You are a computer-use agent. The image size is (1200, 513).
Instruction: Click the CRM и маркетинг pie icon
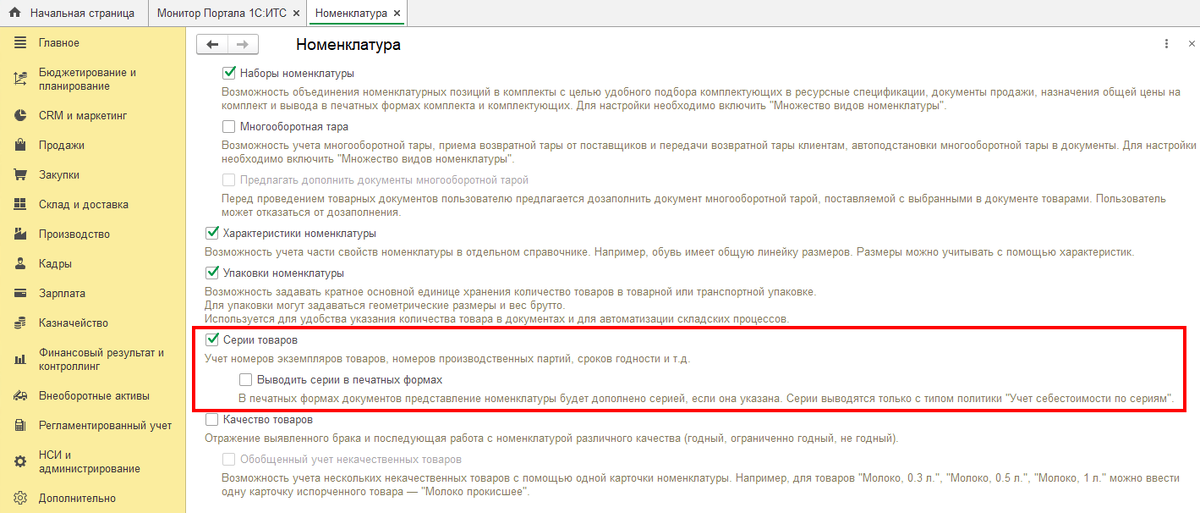19,115
